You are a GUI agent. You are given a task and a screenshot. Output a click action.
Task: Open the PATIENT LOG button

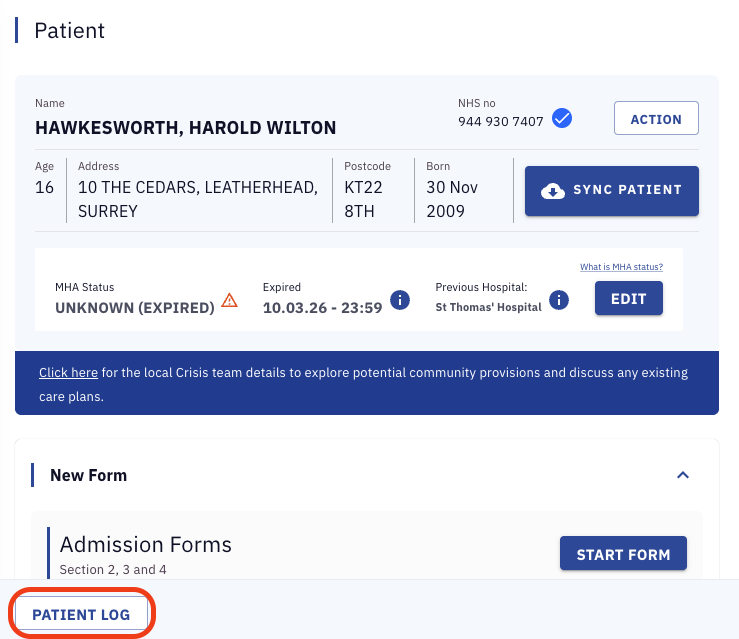[81, 614]
